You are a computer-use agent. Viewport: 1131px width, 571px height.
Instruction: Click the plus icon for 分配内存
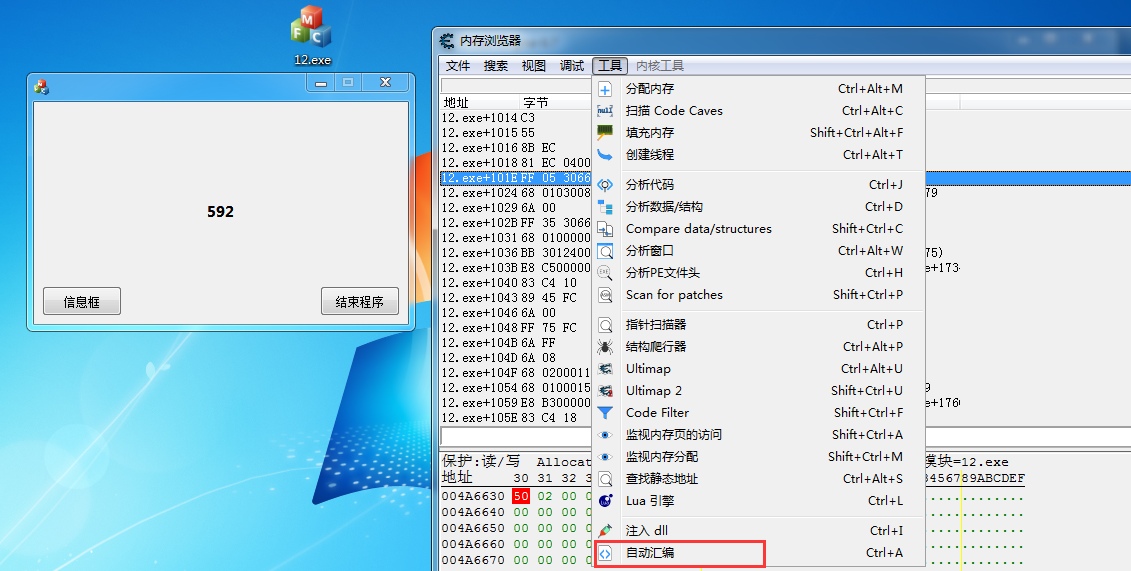[x=605, y=89]
